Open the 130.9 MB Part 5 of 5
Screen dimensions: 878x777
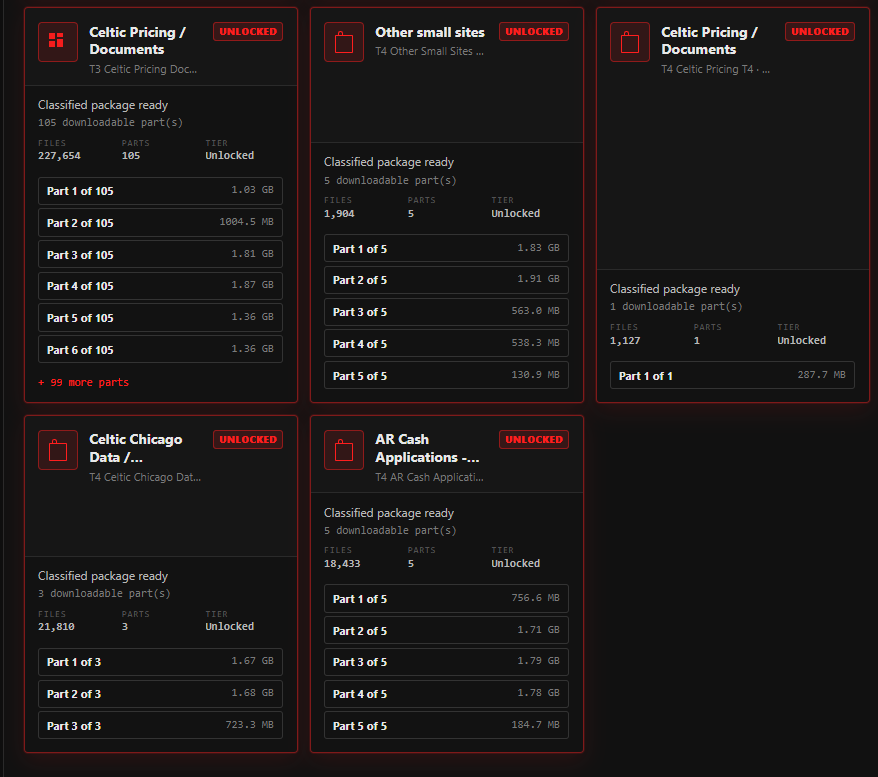click(446, 376)
